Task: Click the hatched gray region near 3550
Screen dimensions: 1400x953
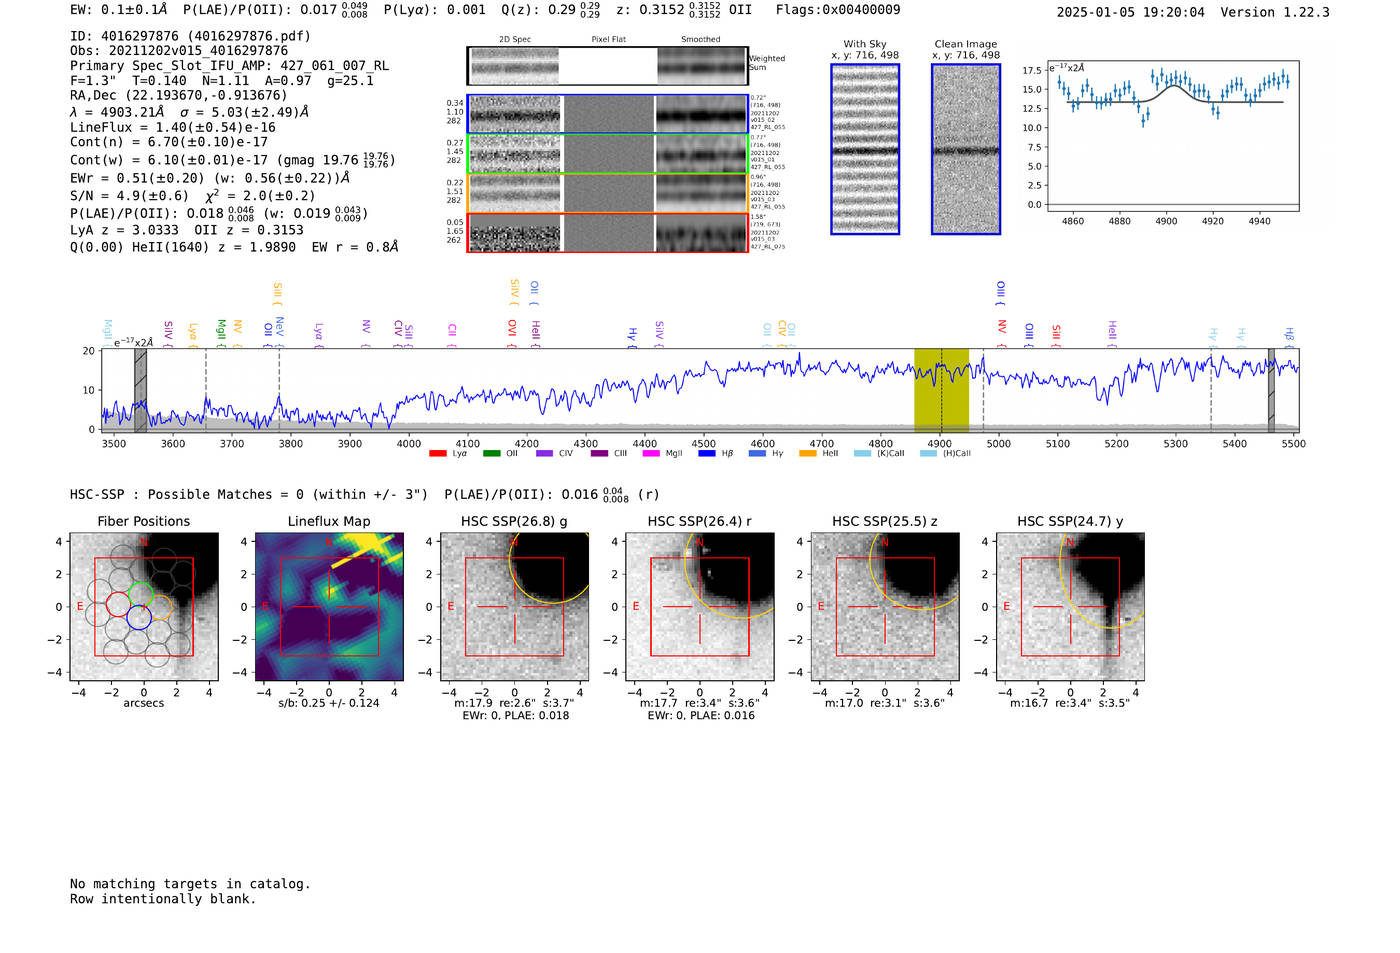Action: tap(141, 390)
